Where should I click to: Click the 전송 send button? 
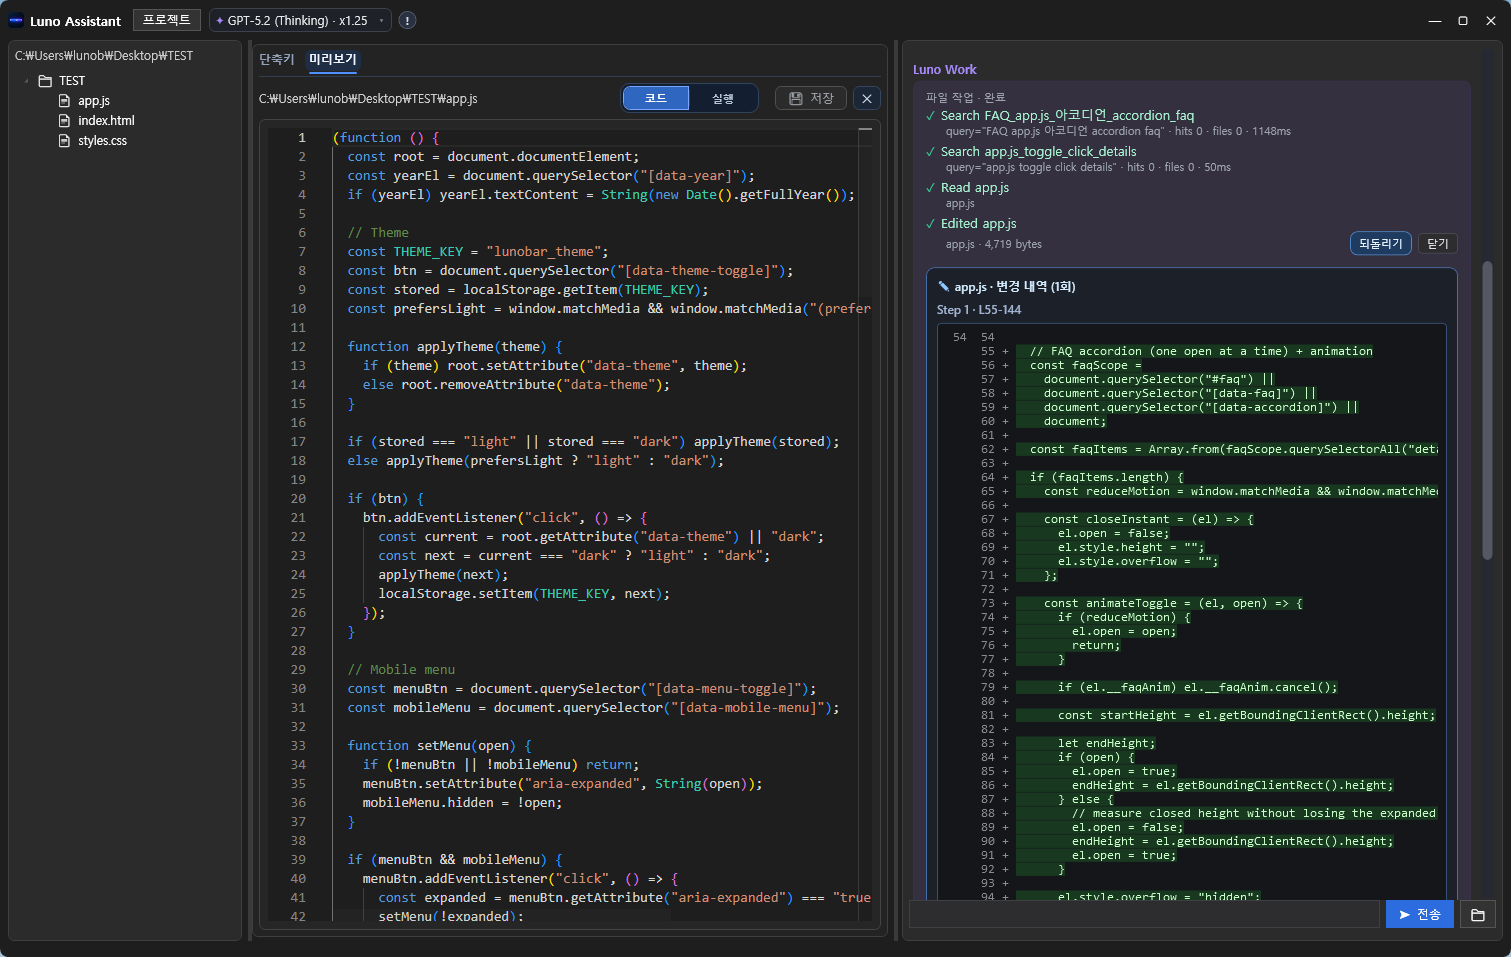coord(1419,914)
